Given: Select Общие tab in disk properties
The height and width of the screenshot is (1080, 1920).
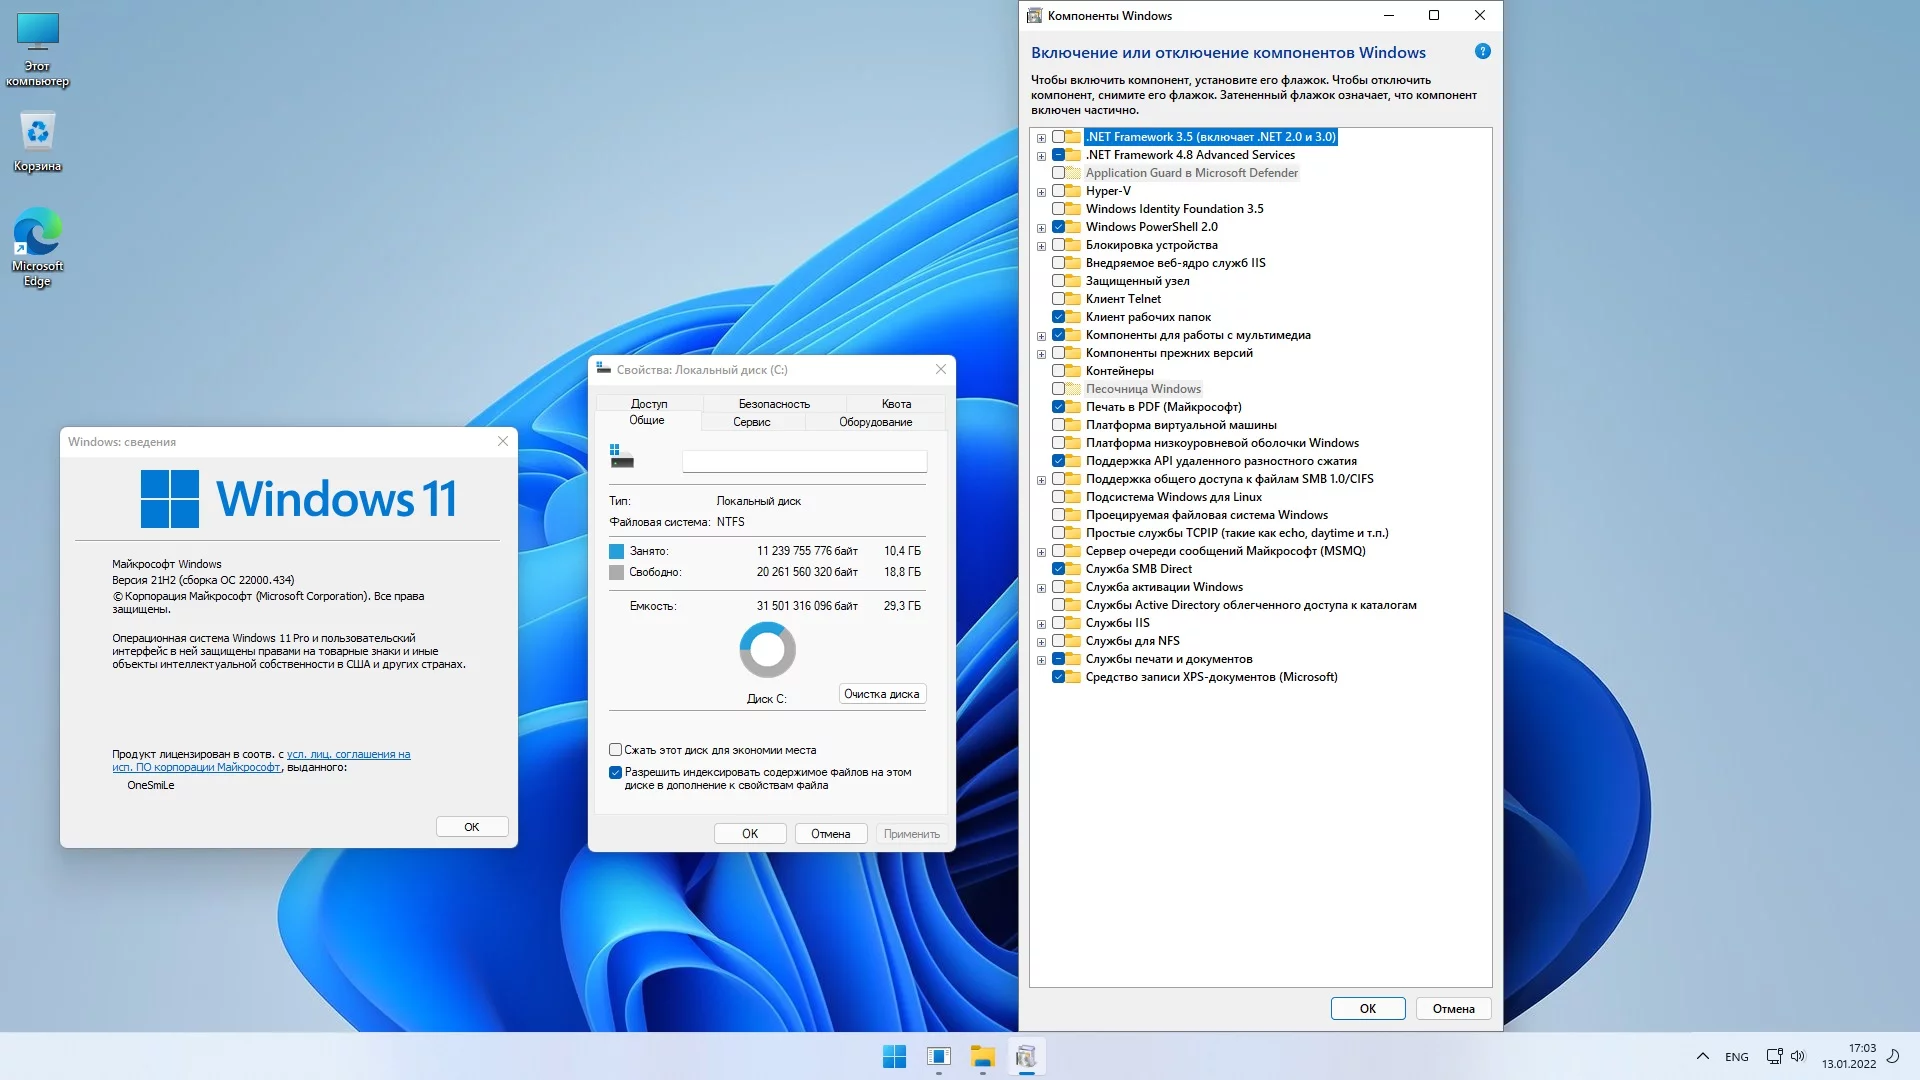Looking at the screenshot, I should click(x=646, y=421).
